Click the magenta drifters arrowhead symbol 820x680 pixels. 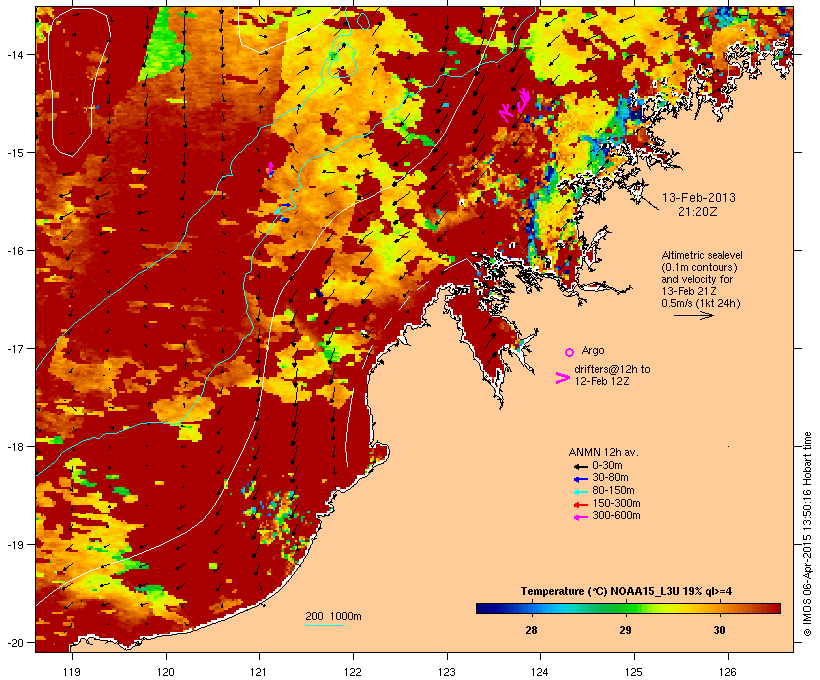tap(563, 378)
